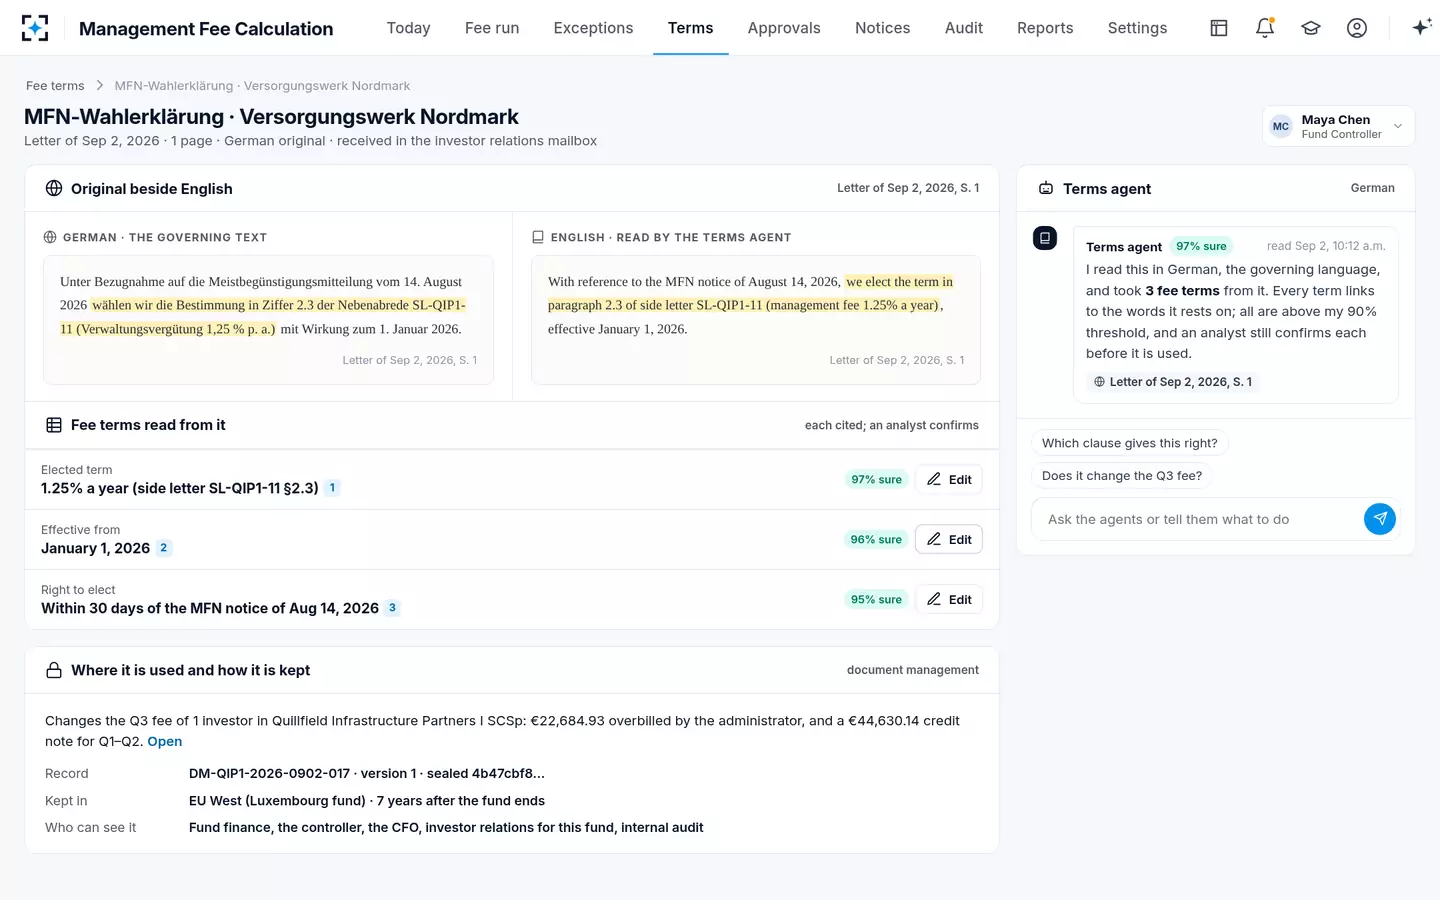
Task: Click the globe icon beside German governing text
Action: 50,238
